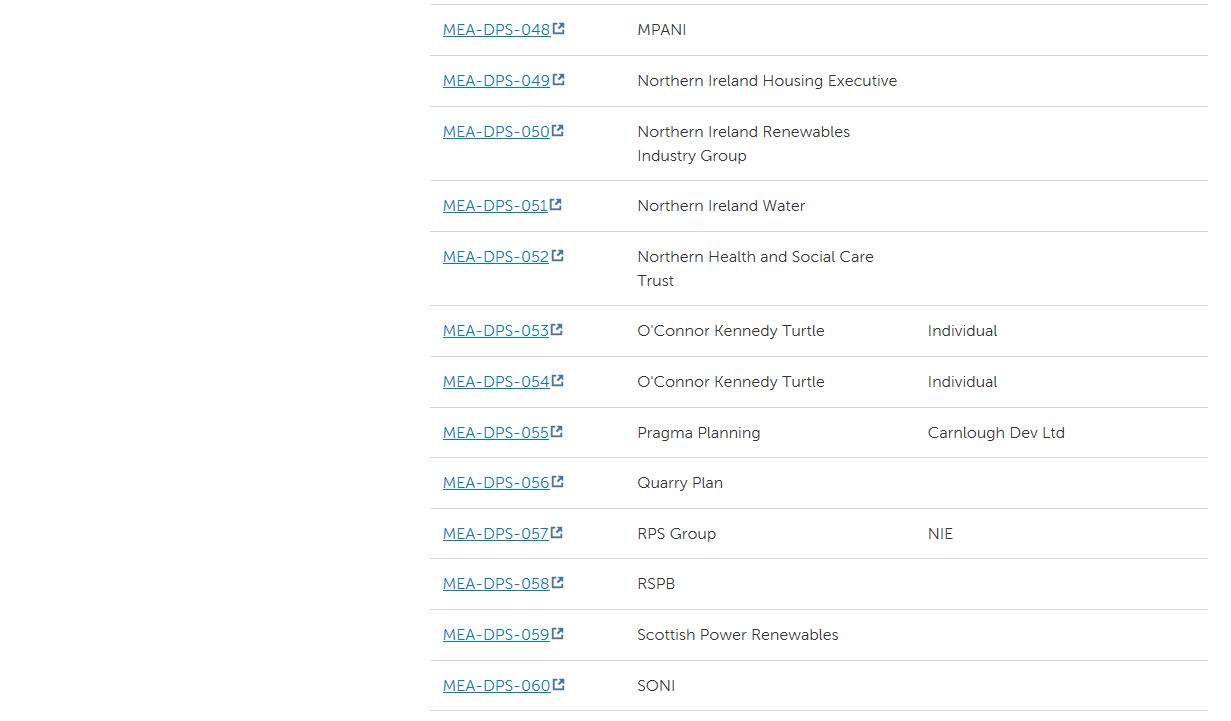Open the MEA-DPS-050 document link
The image size is (1231, 721).
pos(497,132)
